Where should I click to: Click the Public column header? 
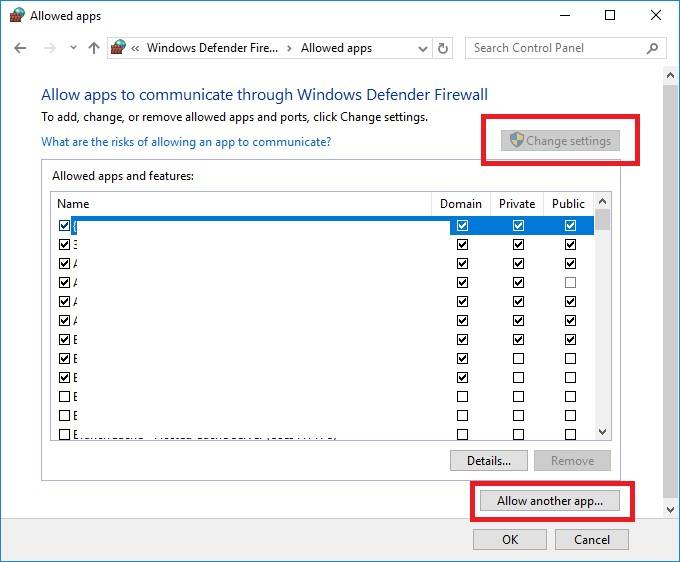(x=568, y=204)
